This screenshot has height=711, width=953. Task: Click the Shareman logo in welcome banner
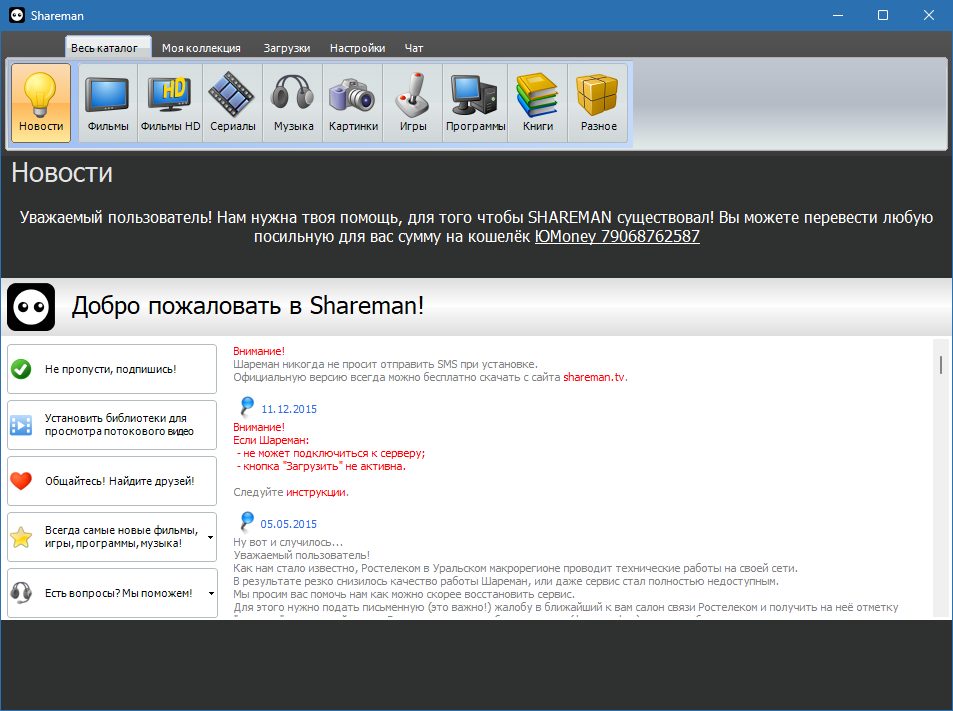(31, 307)
